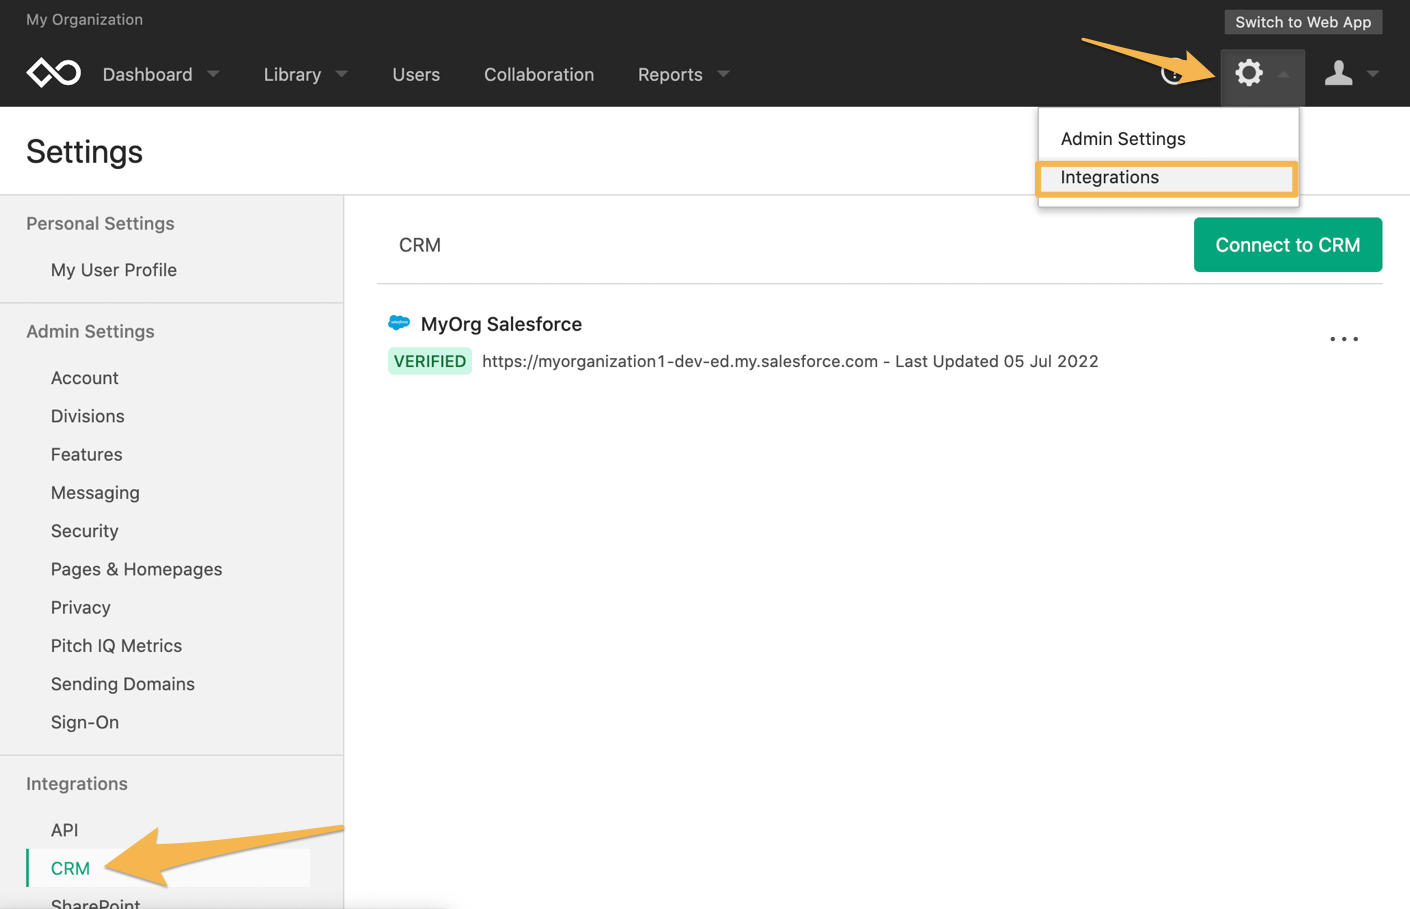Click the CRM section heading
Viewport: 1410px width, 909px height.
pos(420,245)
